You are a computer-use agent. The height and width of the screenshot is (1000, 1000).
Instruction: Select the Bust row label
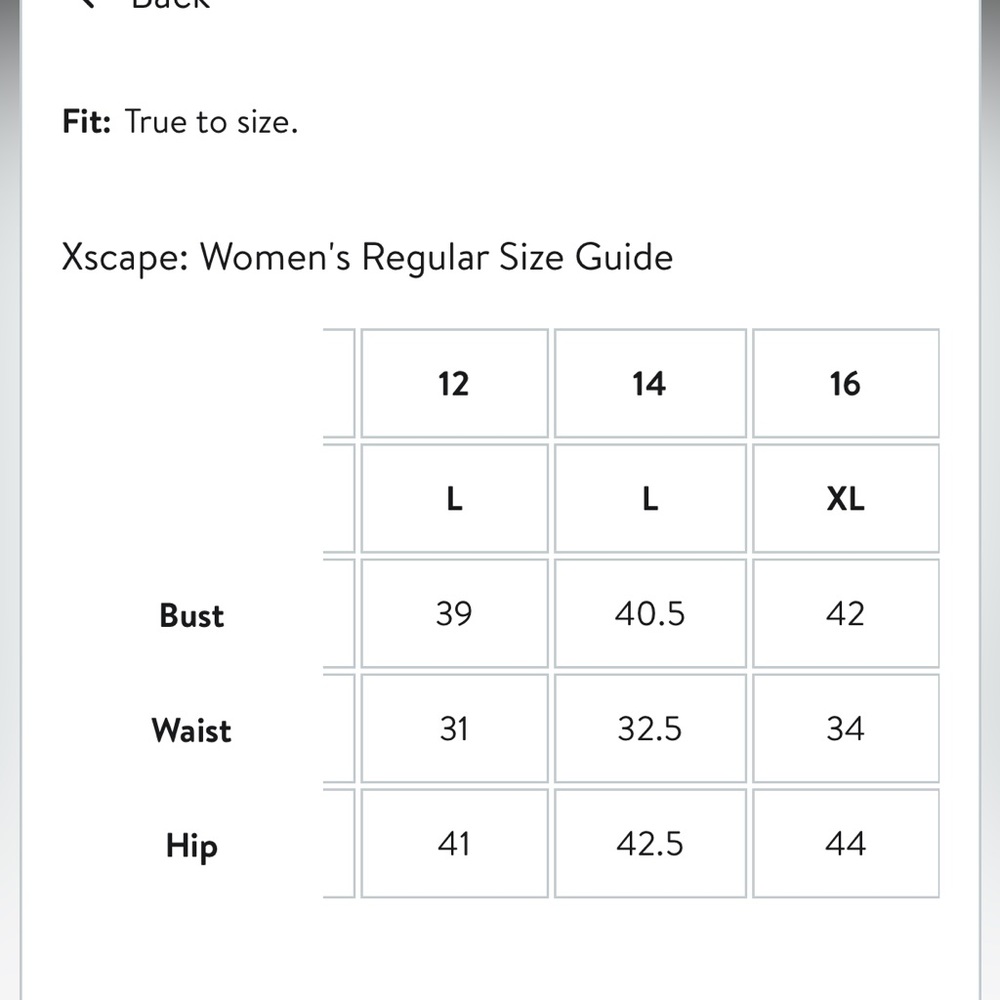click(x=191, y=615)
